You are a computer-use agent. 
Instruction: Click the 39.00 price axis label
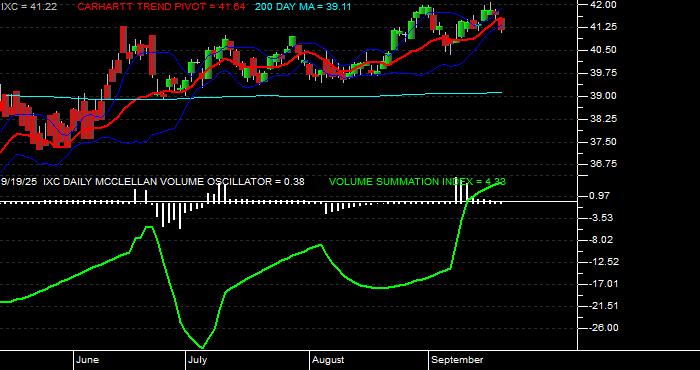click(x=592, y=96)
